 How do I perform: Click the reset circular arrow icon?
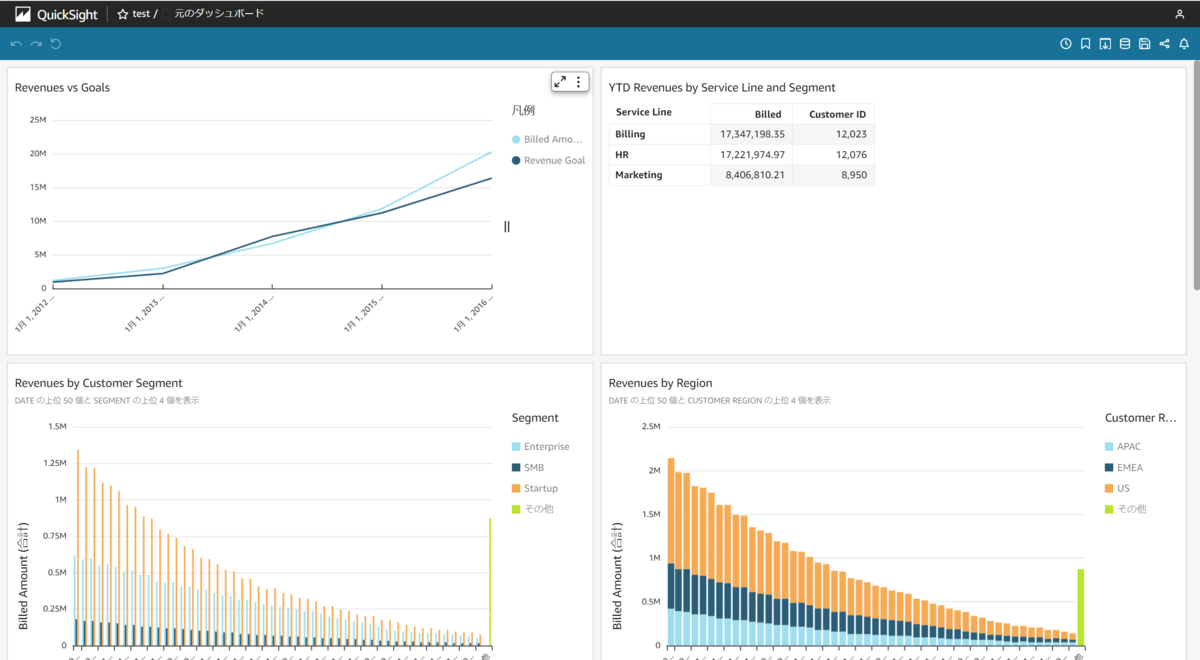[56, 44]
